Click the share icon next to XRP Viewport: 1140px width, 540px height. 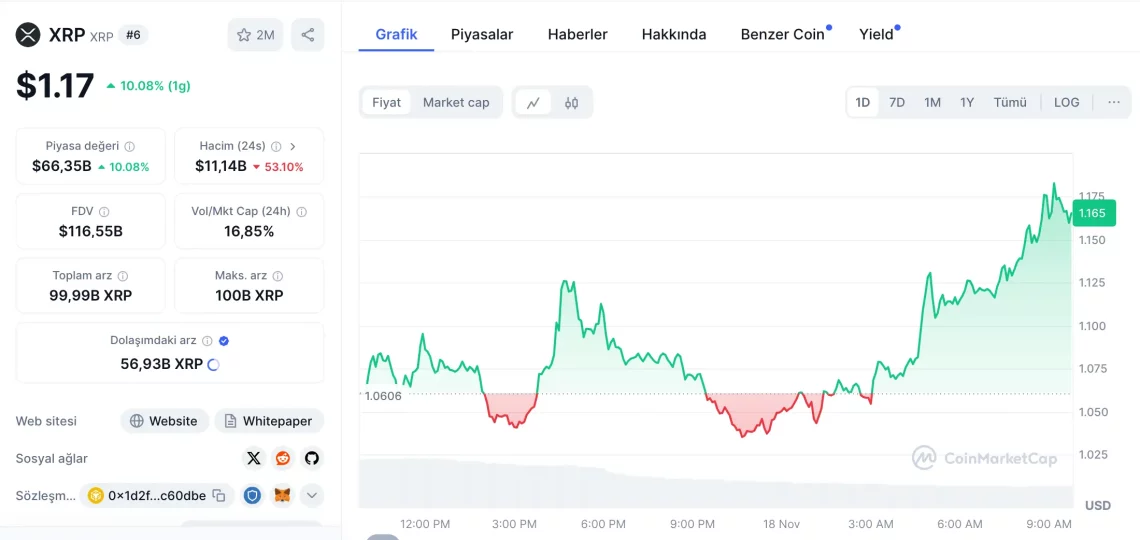[x=307, y=35]
